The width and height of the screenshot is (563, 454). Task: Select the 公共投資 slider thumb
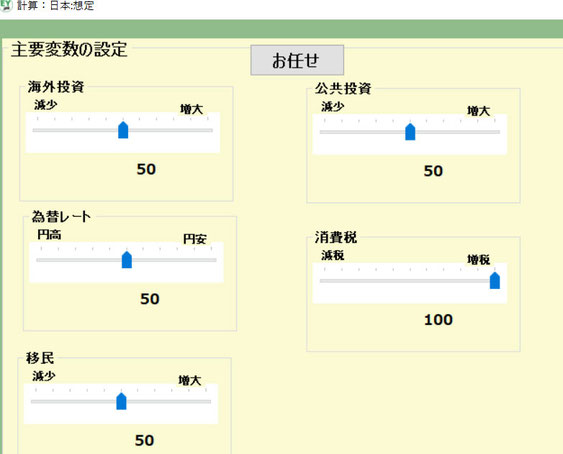pyautogui.click(x=410, y=131)
